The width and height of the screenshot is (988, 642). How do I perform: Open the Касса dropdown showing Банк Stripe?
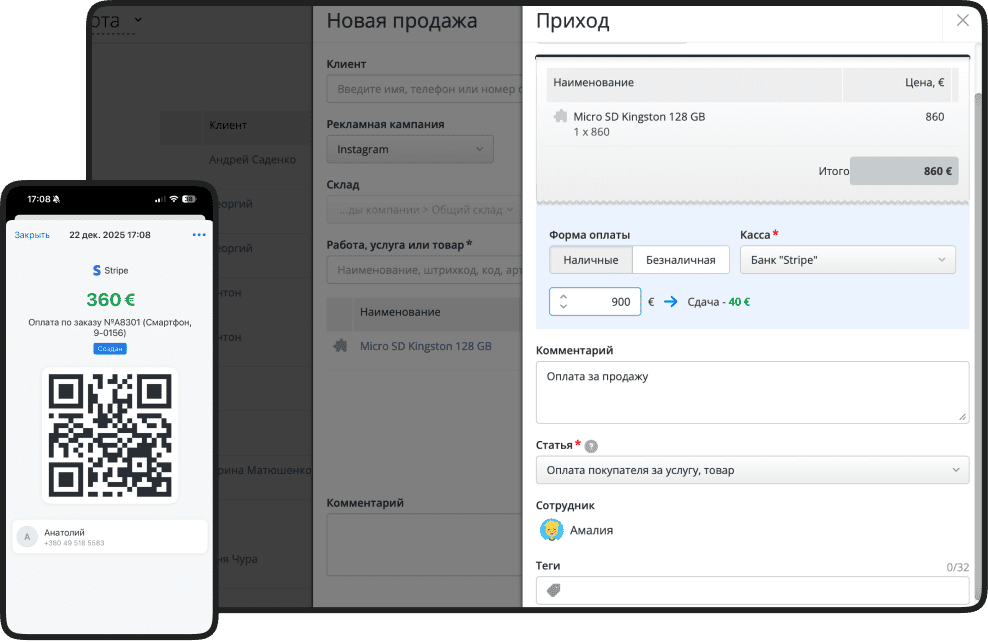[x=847, y=259]
